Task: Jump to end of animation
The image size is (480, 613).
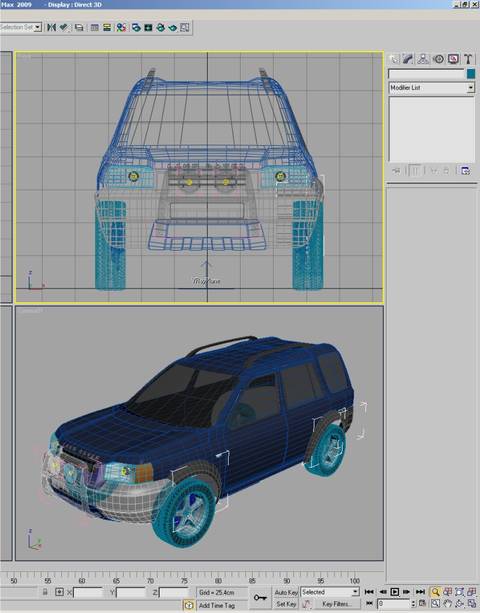Action: pyautogui.click(x=420, y=592)
